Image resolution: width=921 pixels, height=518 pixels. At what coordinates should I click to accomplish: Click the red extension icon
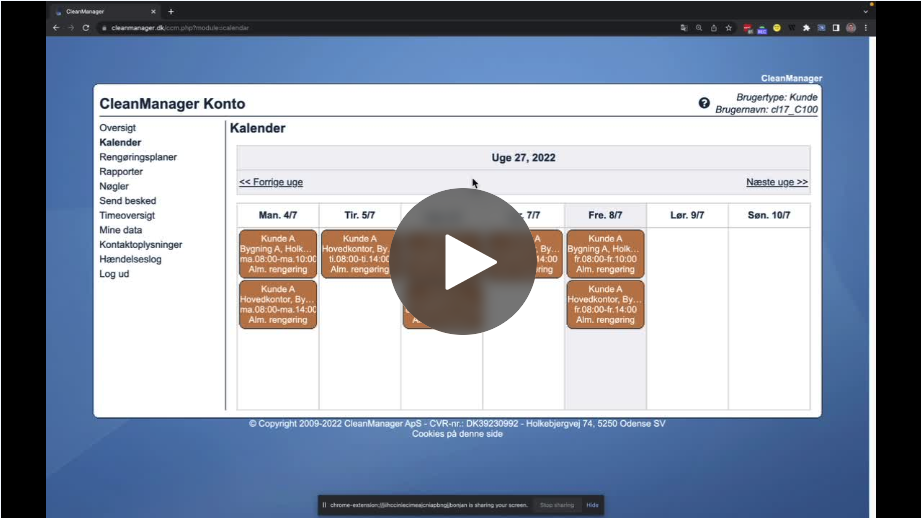(x=747, y=28)
